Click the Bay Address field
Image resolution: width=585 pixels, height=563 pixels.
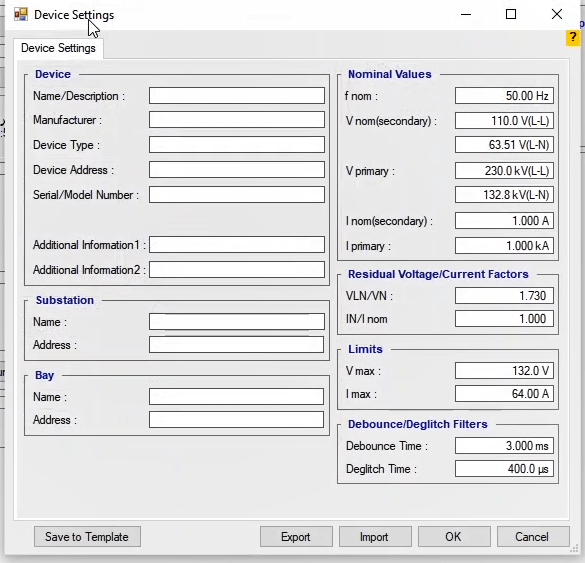pos(237,420)
